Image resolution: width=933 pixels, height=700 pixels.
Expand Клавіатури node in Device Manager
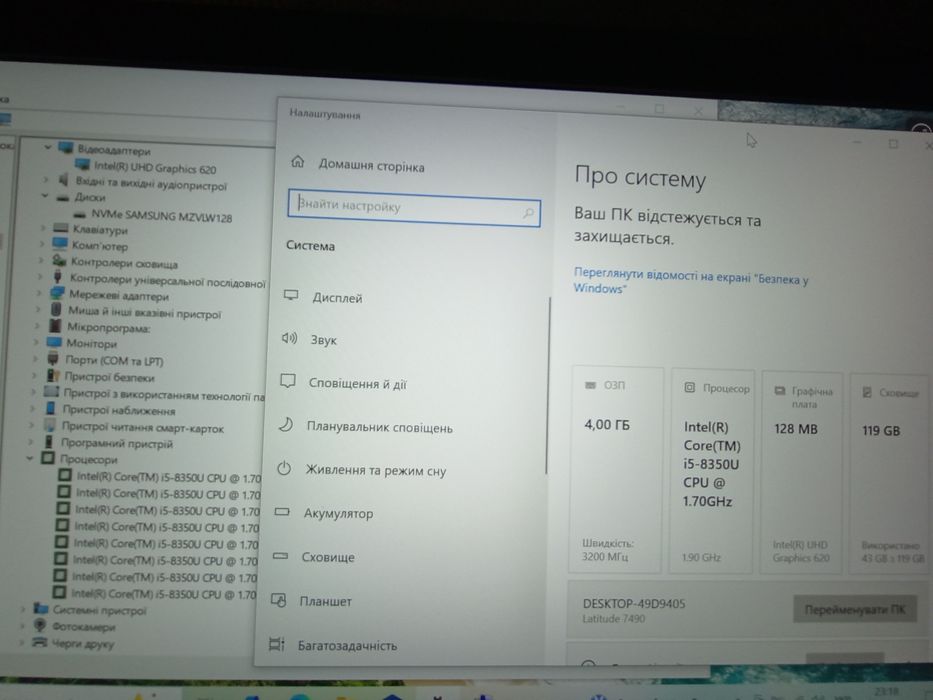(x=43, y=227)
